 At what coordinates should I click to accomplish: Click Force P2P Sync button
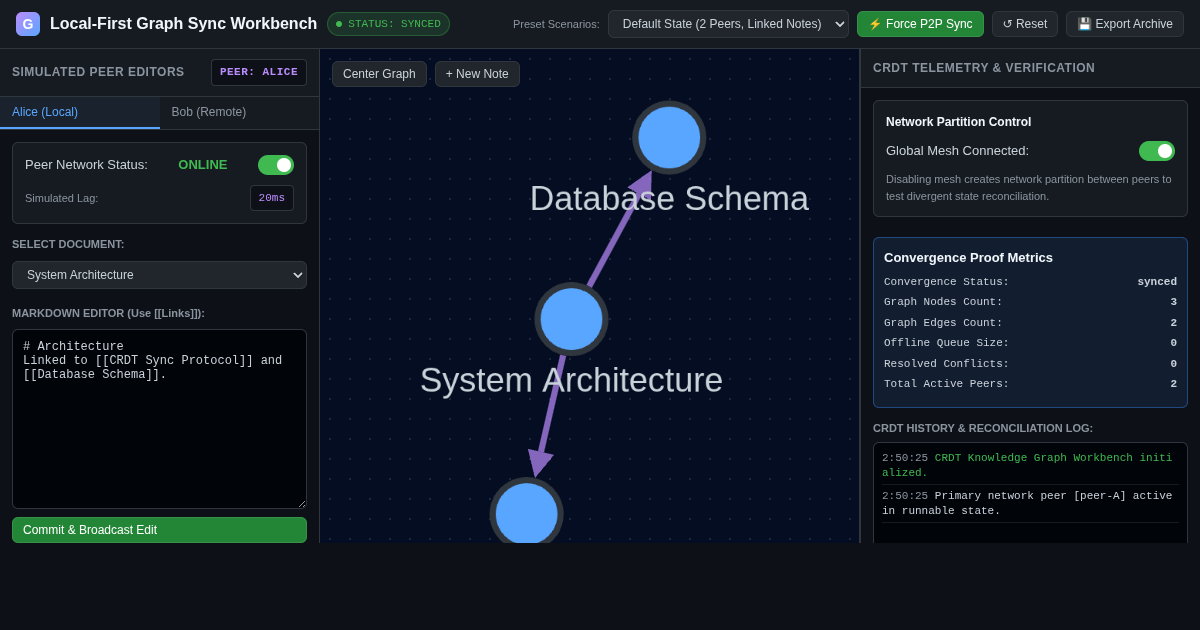[920, 24]
